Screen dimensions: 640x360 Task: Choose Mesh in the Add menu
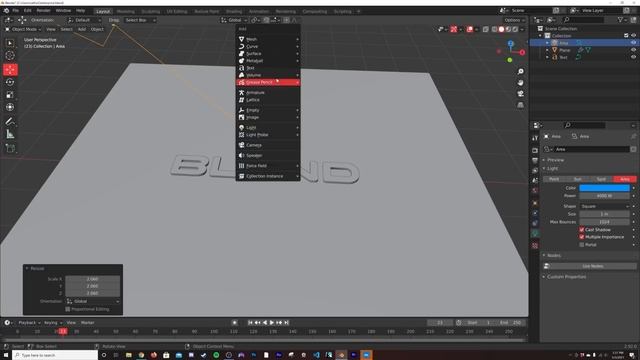[268, 39]
